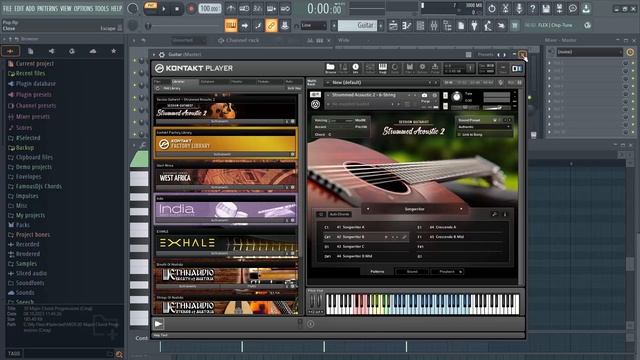Open plugin wrapper settings gear for Guitar
This screenshot has width=640, height=360.
[x=162, y=54]
